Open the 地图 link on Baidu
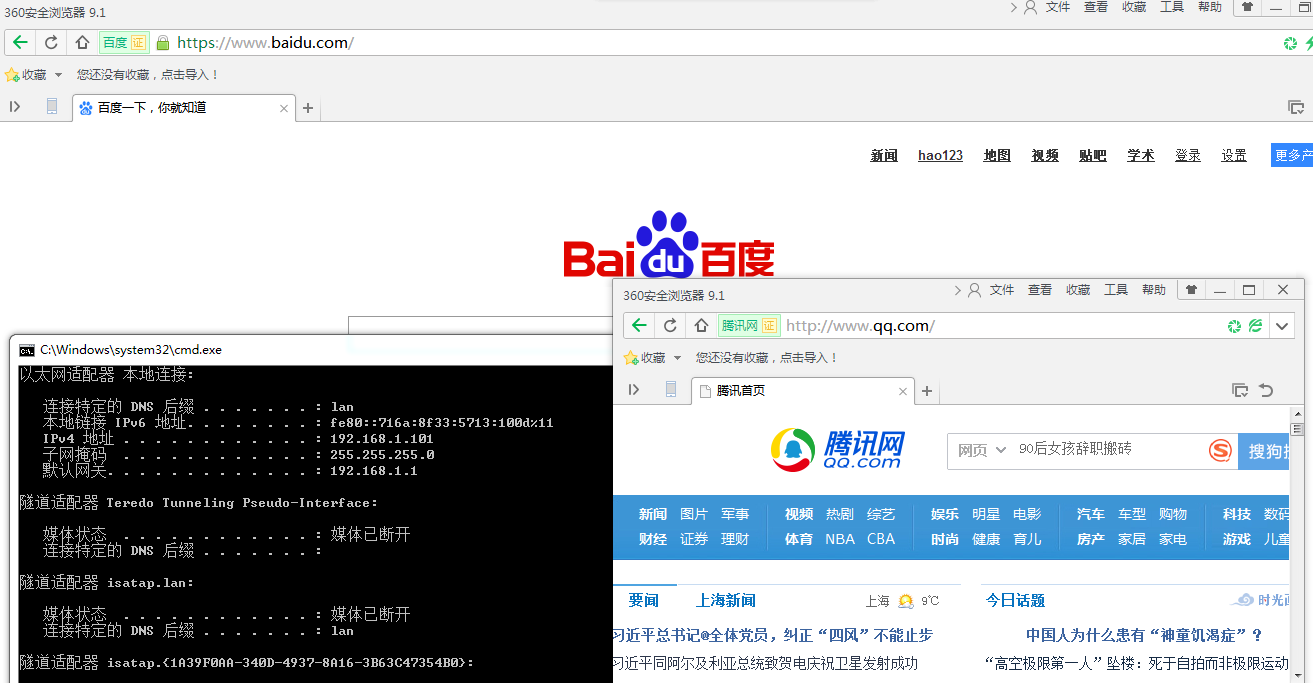 pos(997,155)
